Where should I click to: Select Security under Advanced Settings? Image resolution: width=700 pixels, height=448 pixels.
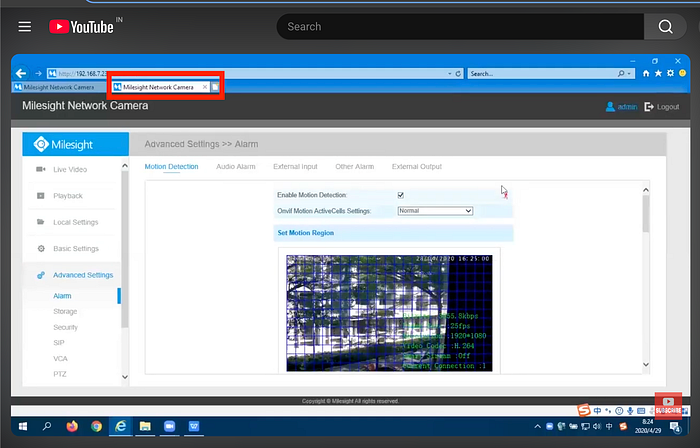[x=66, y=327]
